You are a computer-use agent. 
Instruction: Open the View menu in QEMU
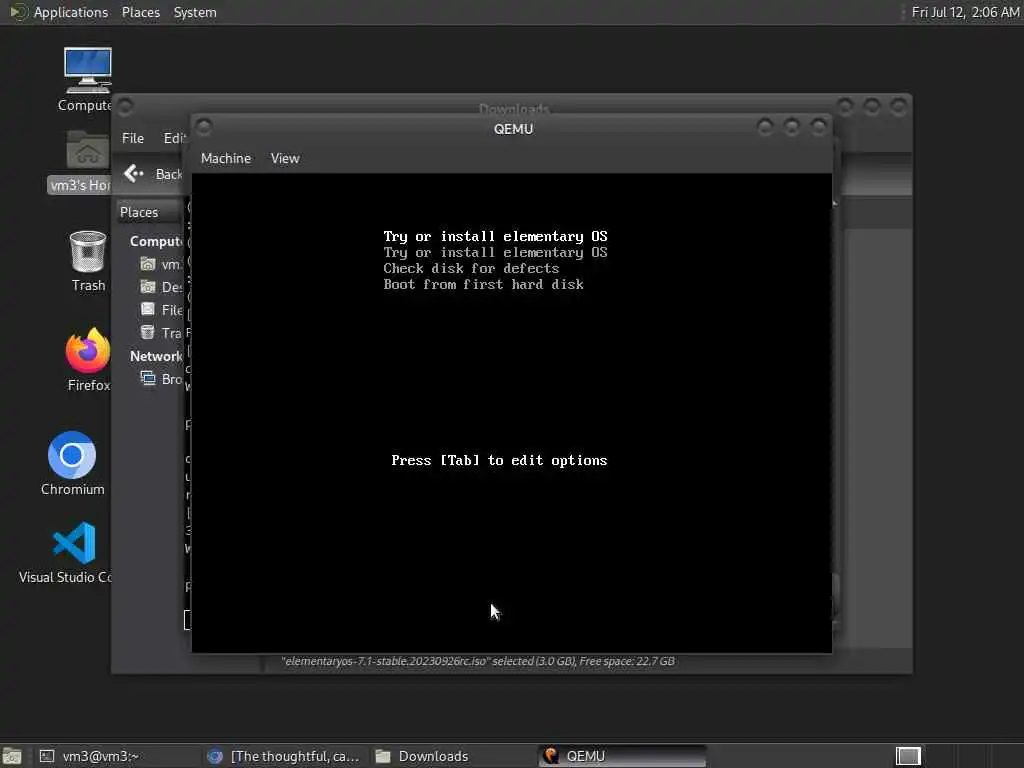[285, 159]
